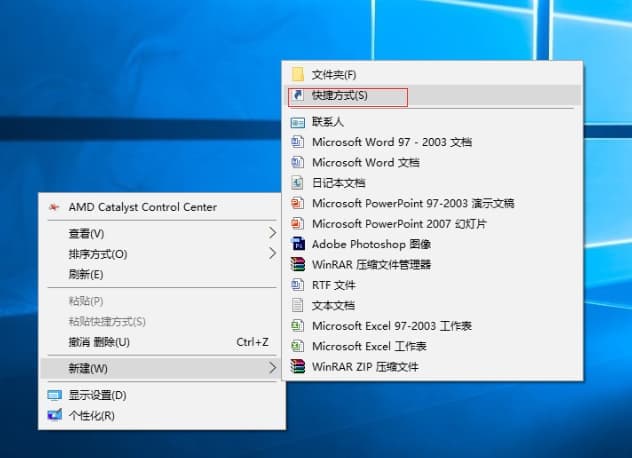Select Microsoft Word 文档 from the new menu
This screenshot has width=632, height=458.
tap(365, 162)
